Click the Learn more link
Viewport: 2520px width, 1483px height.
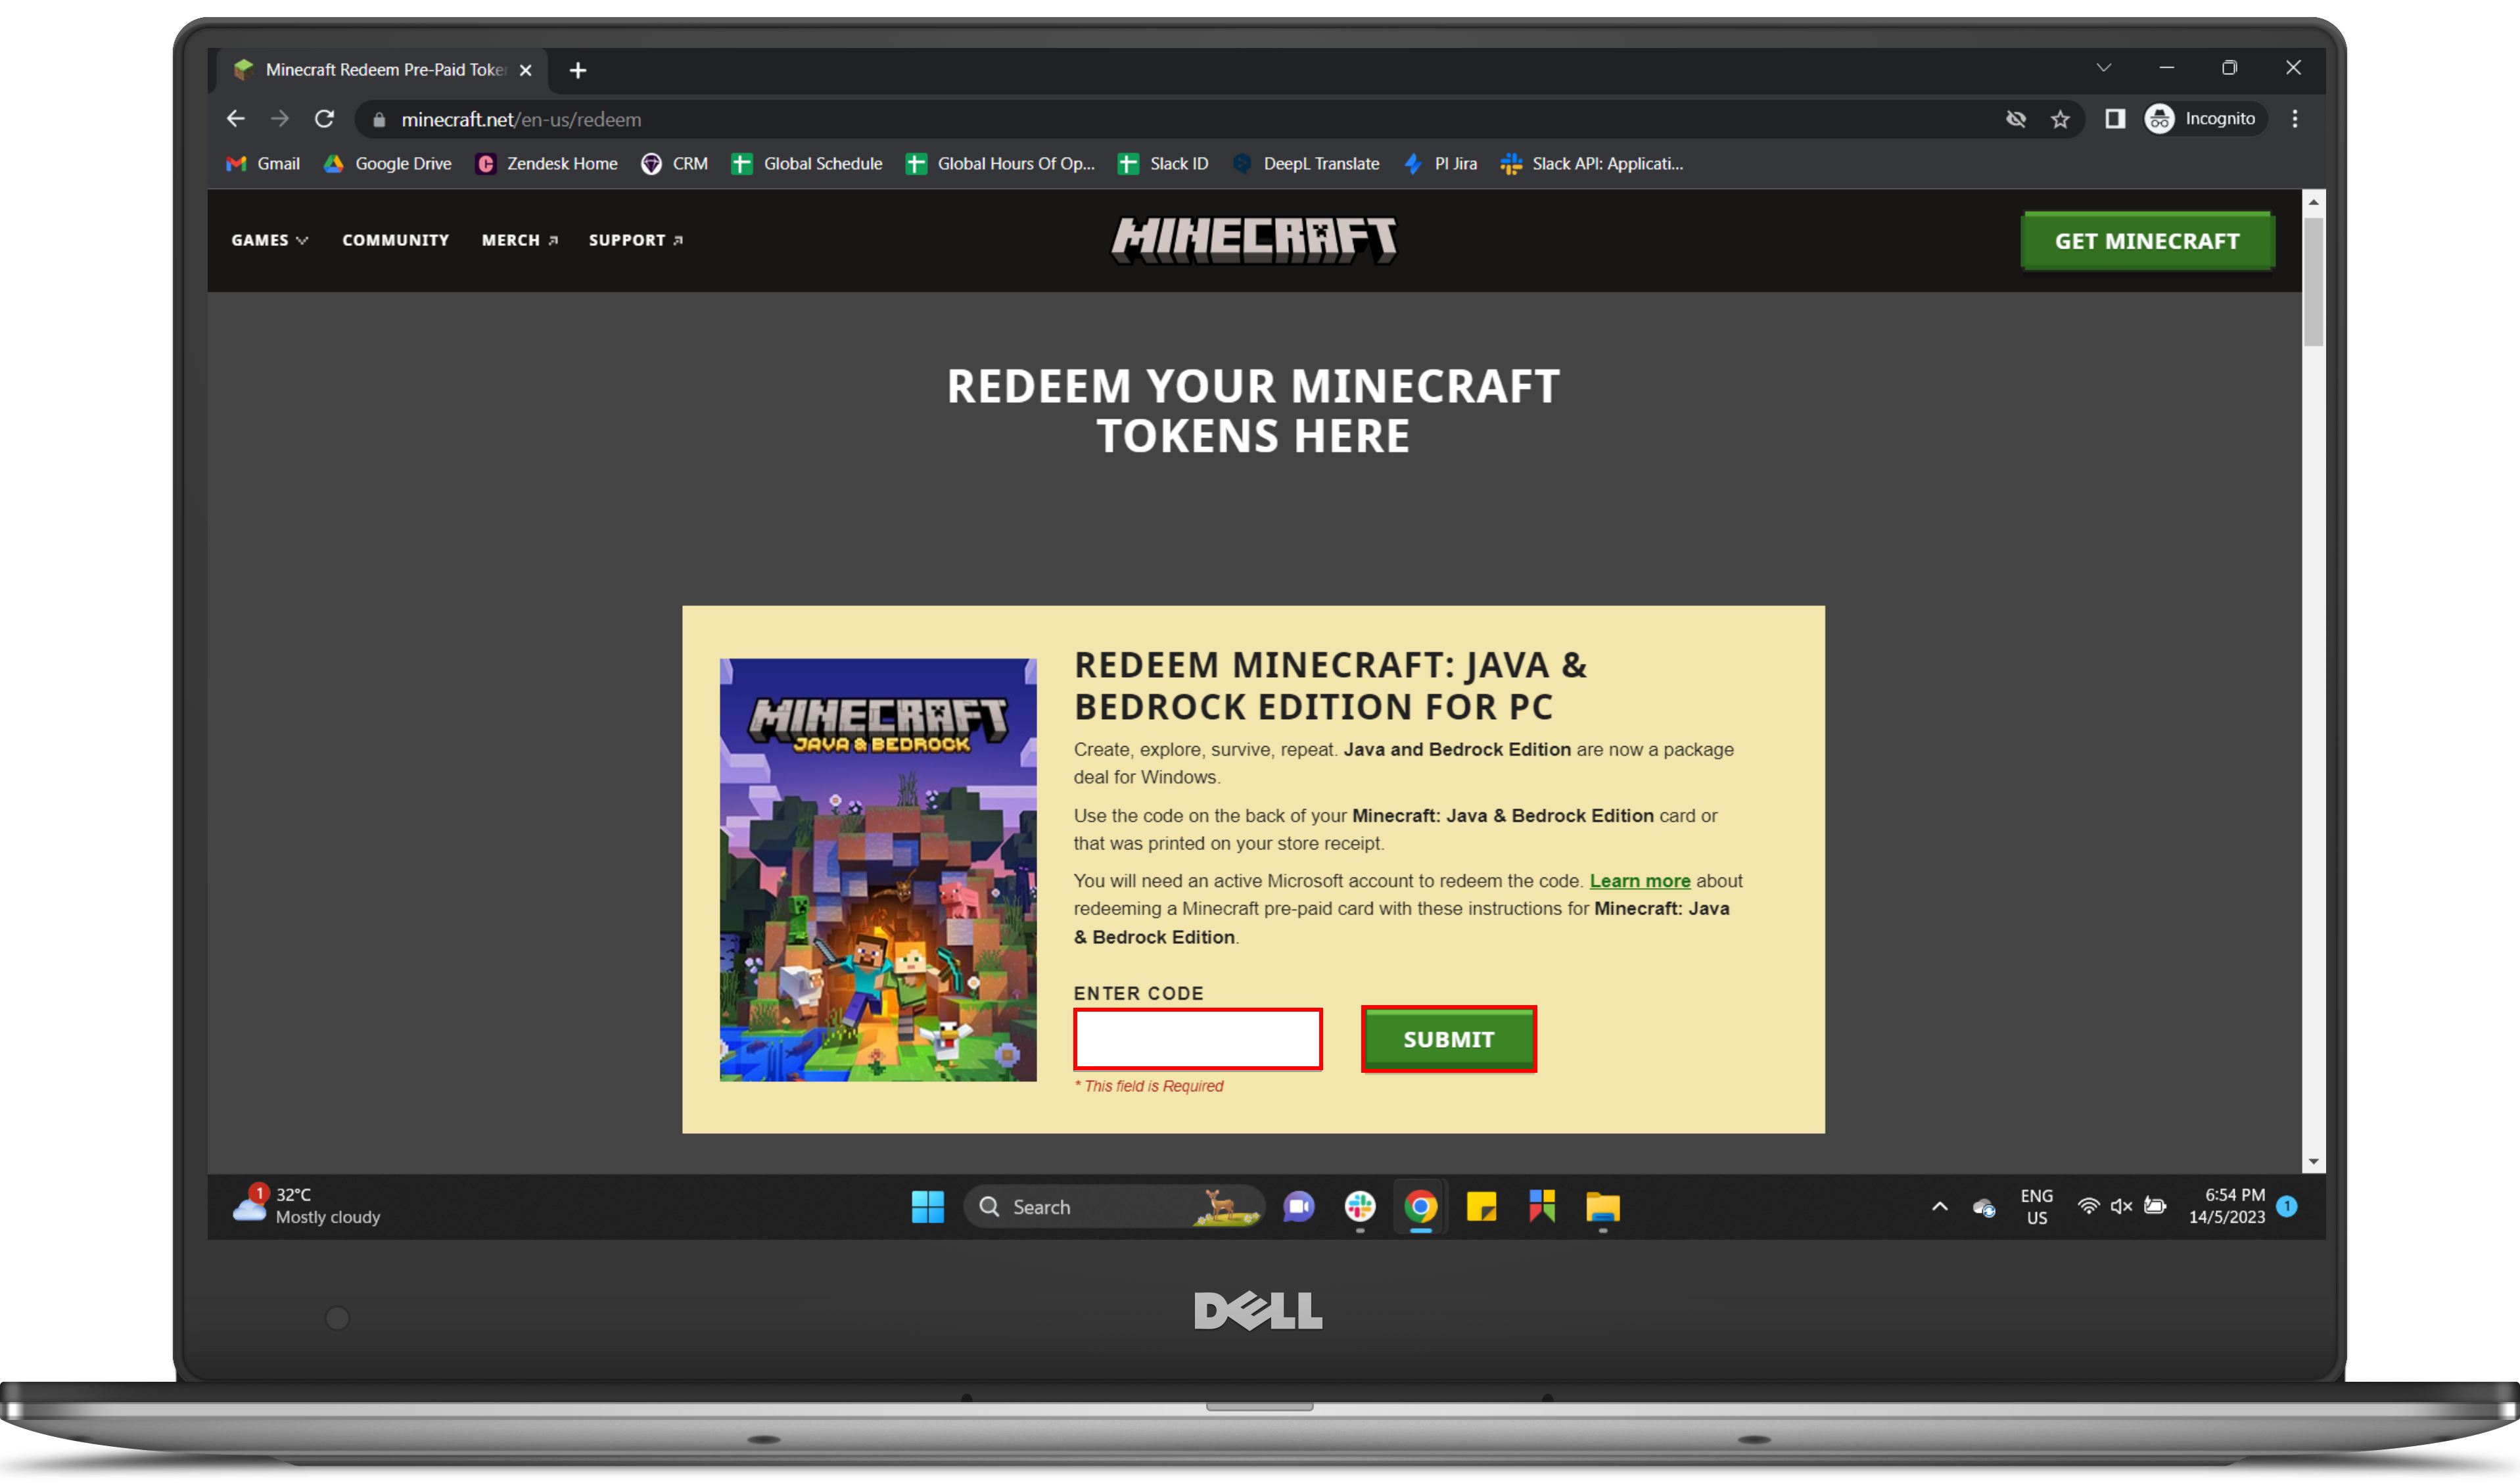click(1639, 879)
